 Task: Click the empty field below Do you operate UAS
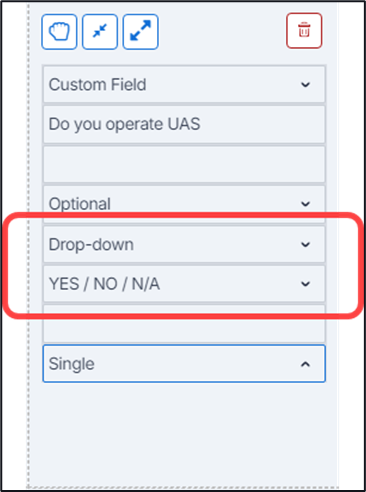184,164
